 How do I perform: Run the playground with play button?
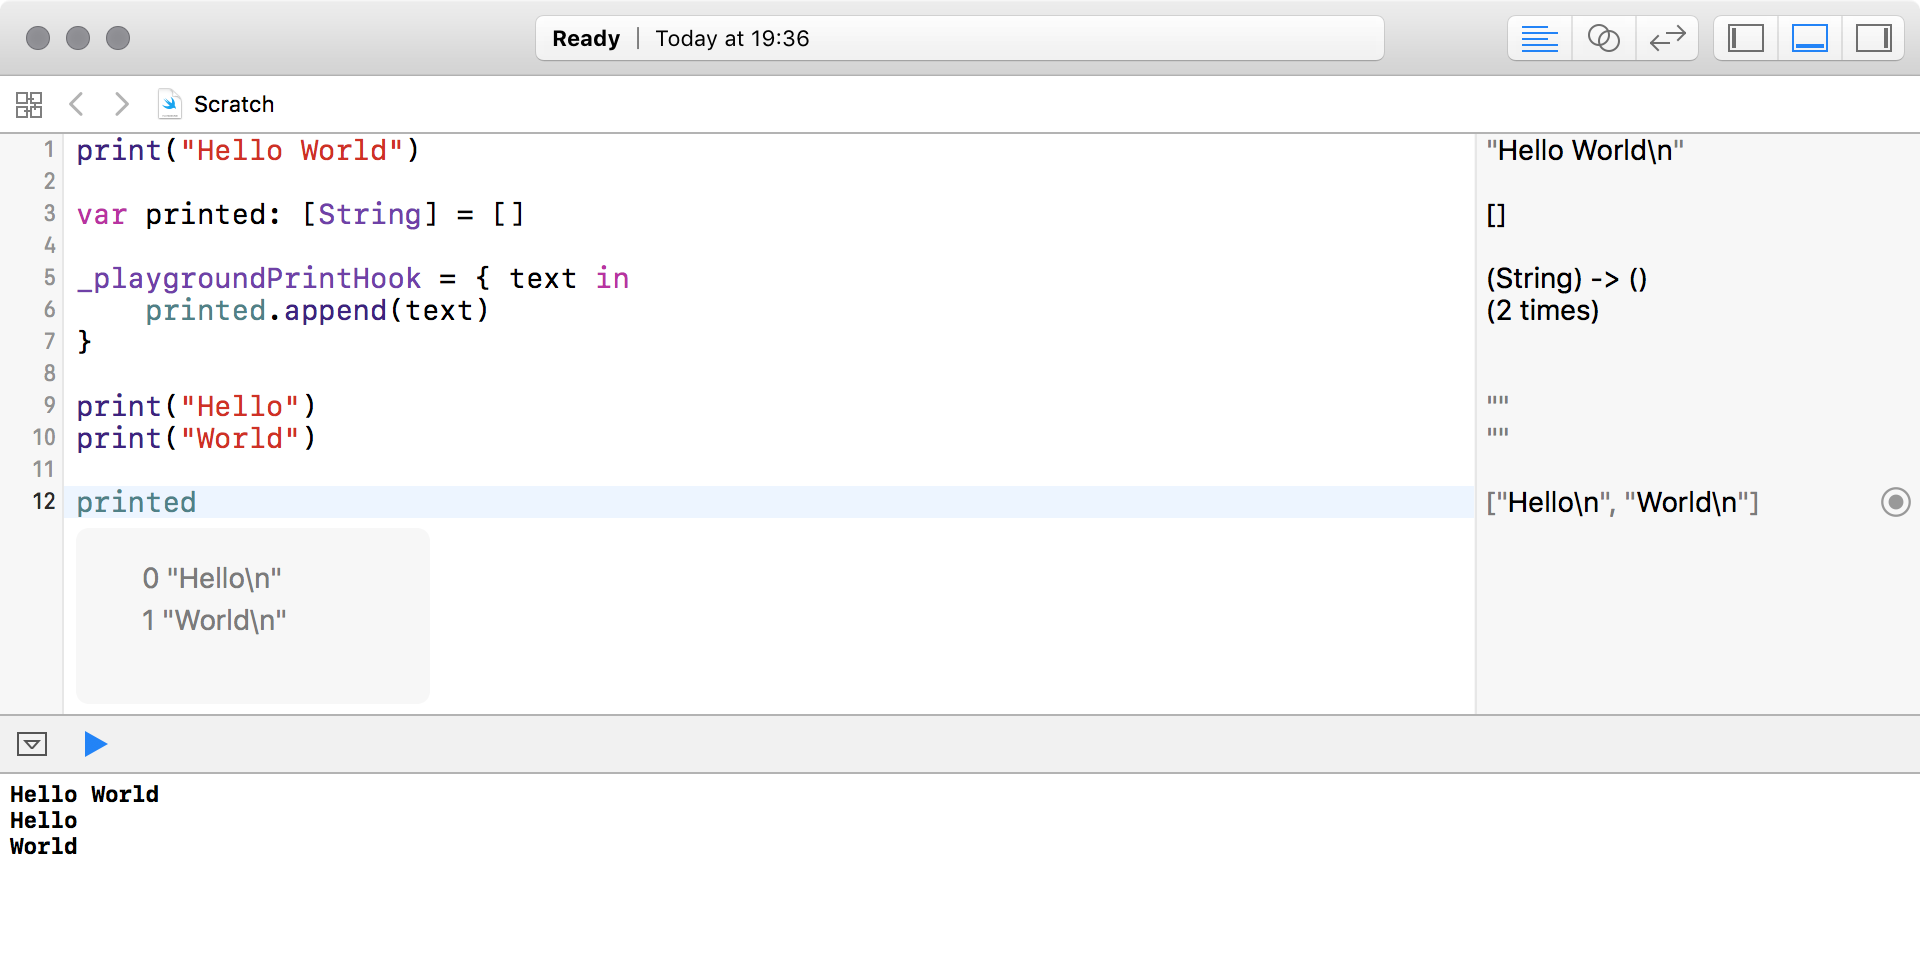[95, 744]
